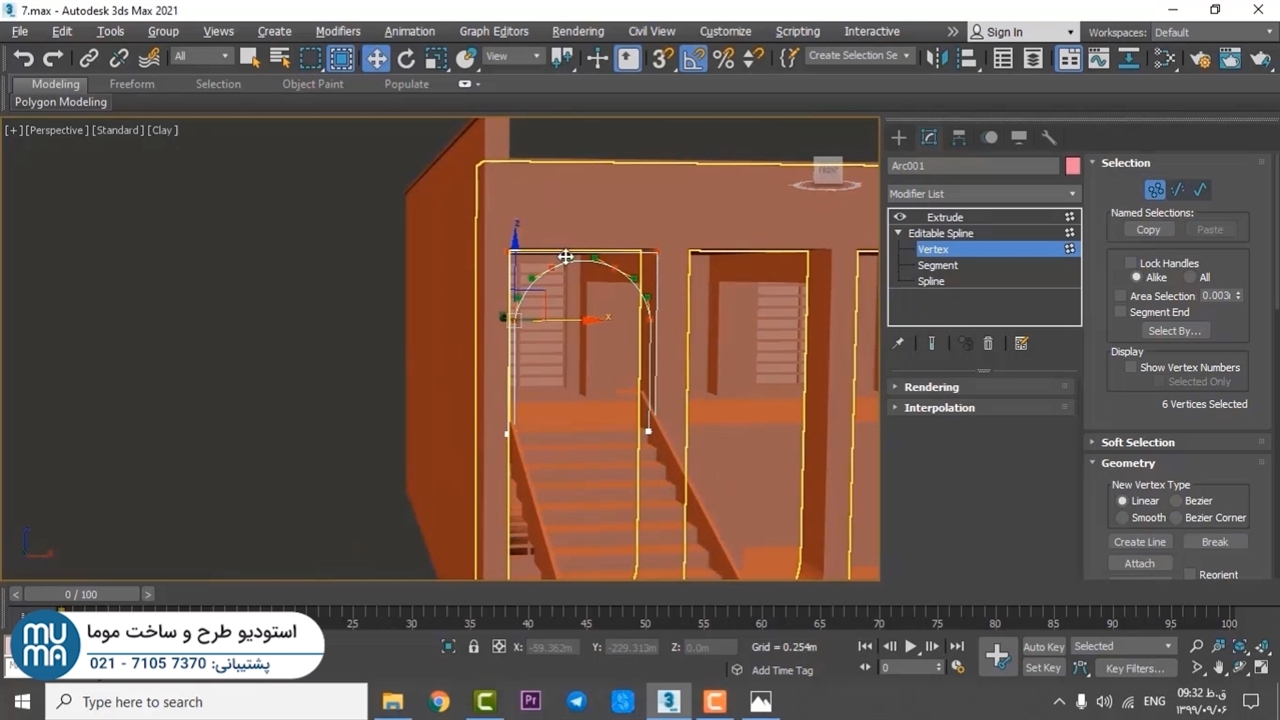Viewport: 1280px width, 720px height.
Task: Open the Render Setup teapot icon
Action: coord(1200,58)
